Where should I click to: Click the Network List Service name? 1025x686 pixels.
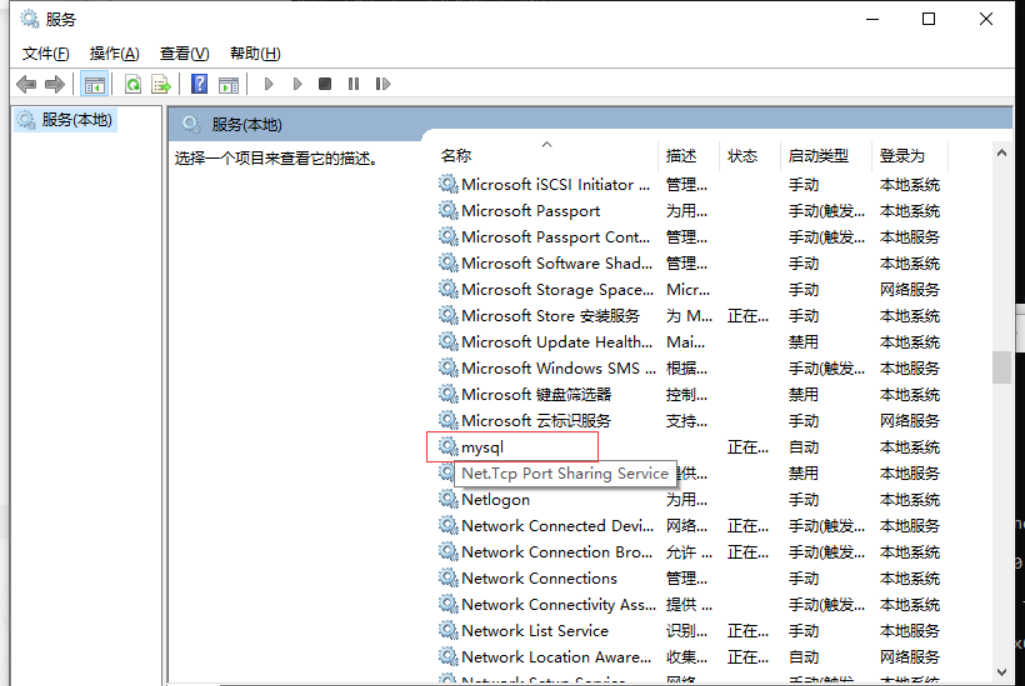535,630
